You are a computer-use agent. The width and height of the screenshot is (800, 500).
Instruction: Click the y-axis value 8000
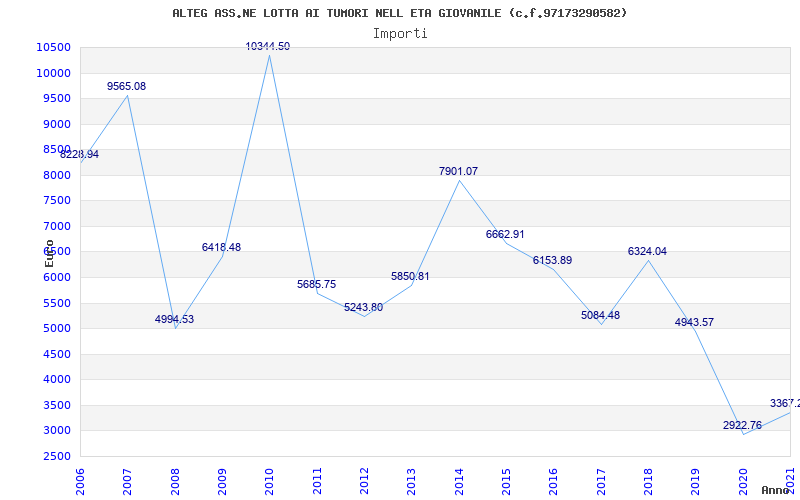(56, 175)
